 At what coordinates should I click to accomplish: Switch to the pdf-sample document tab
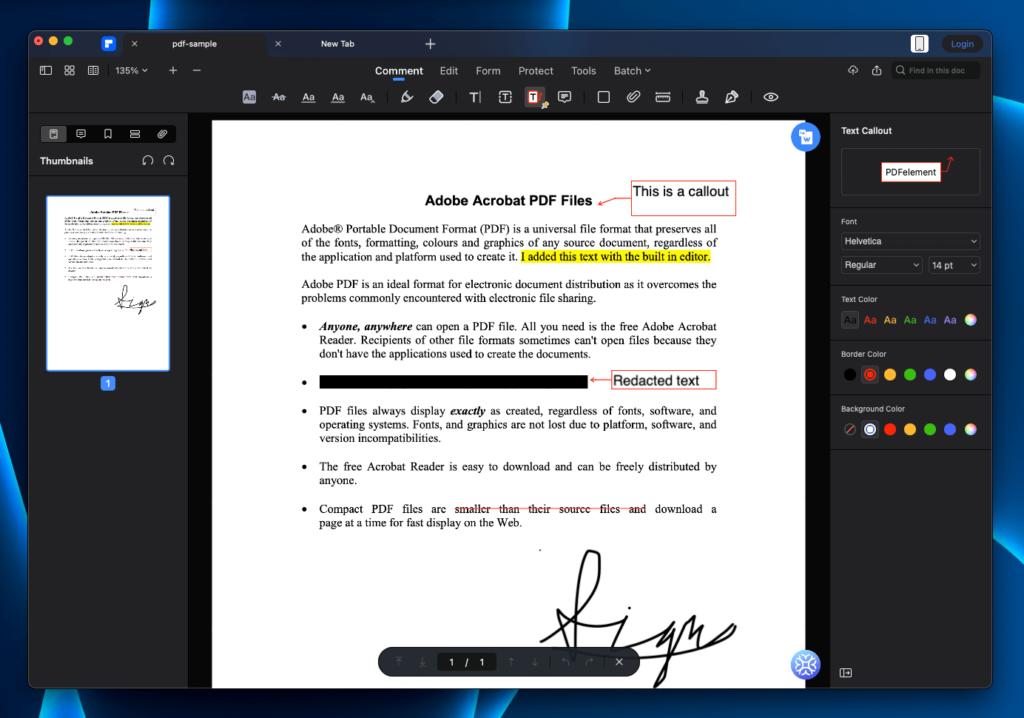pos(195,44)
